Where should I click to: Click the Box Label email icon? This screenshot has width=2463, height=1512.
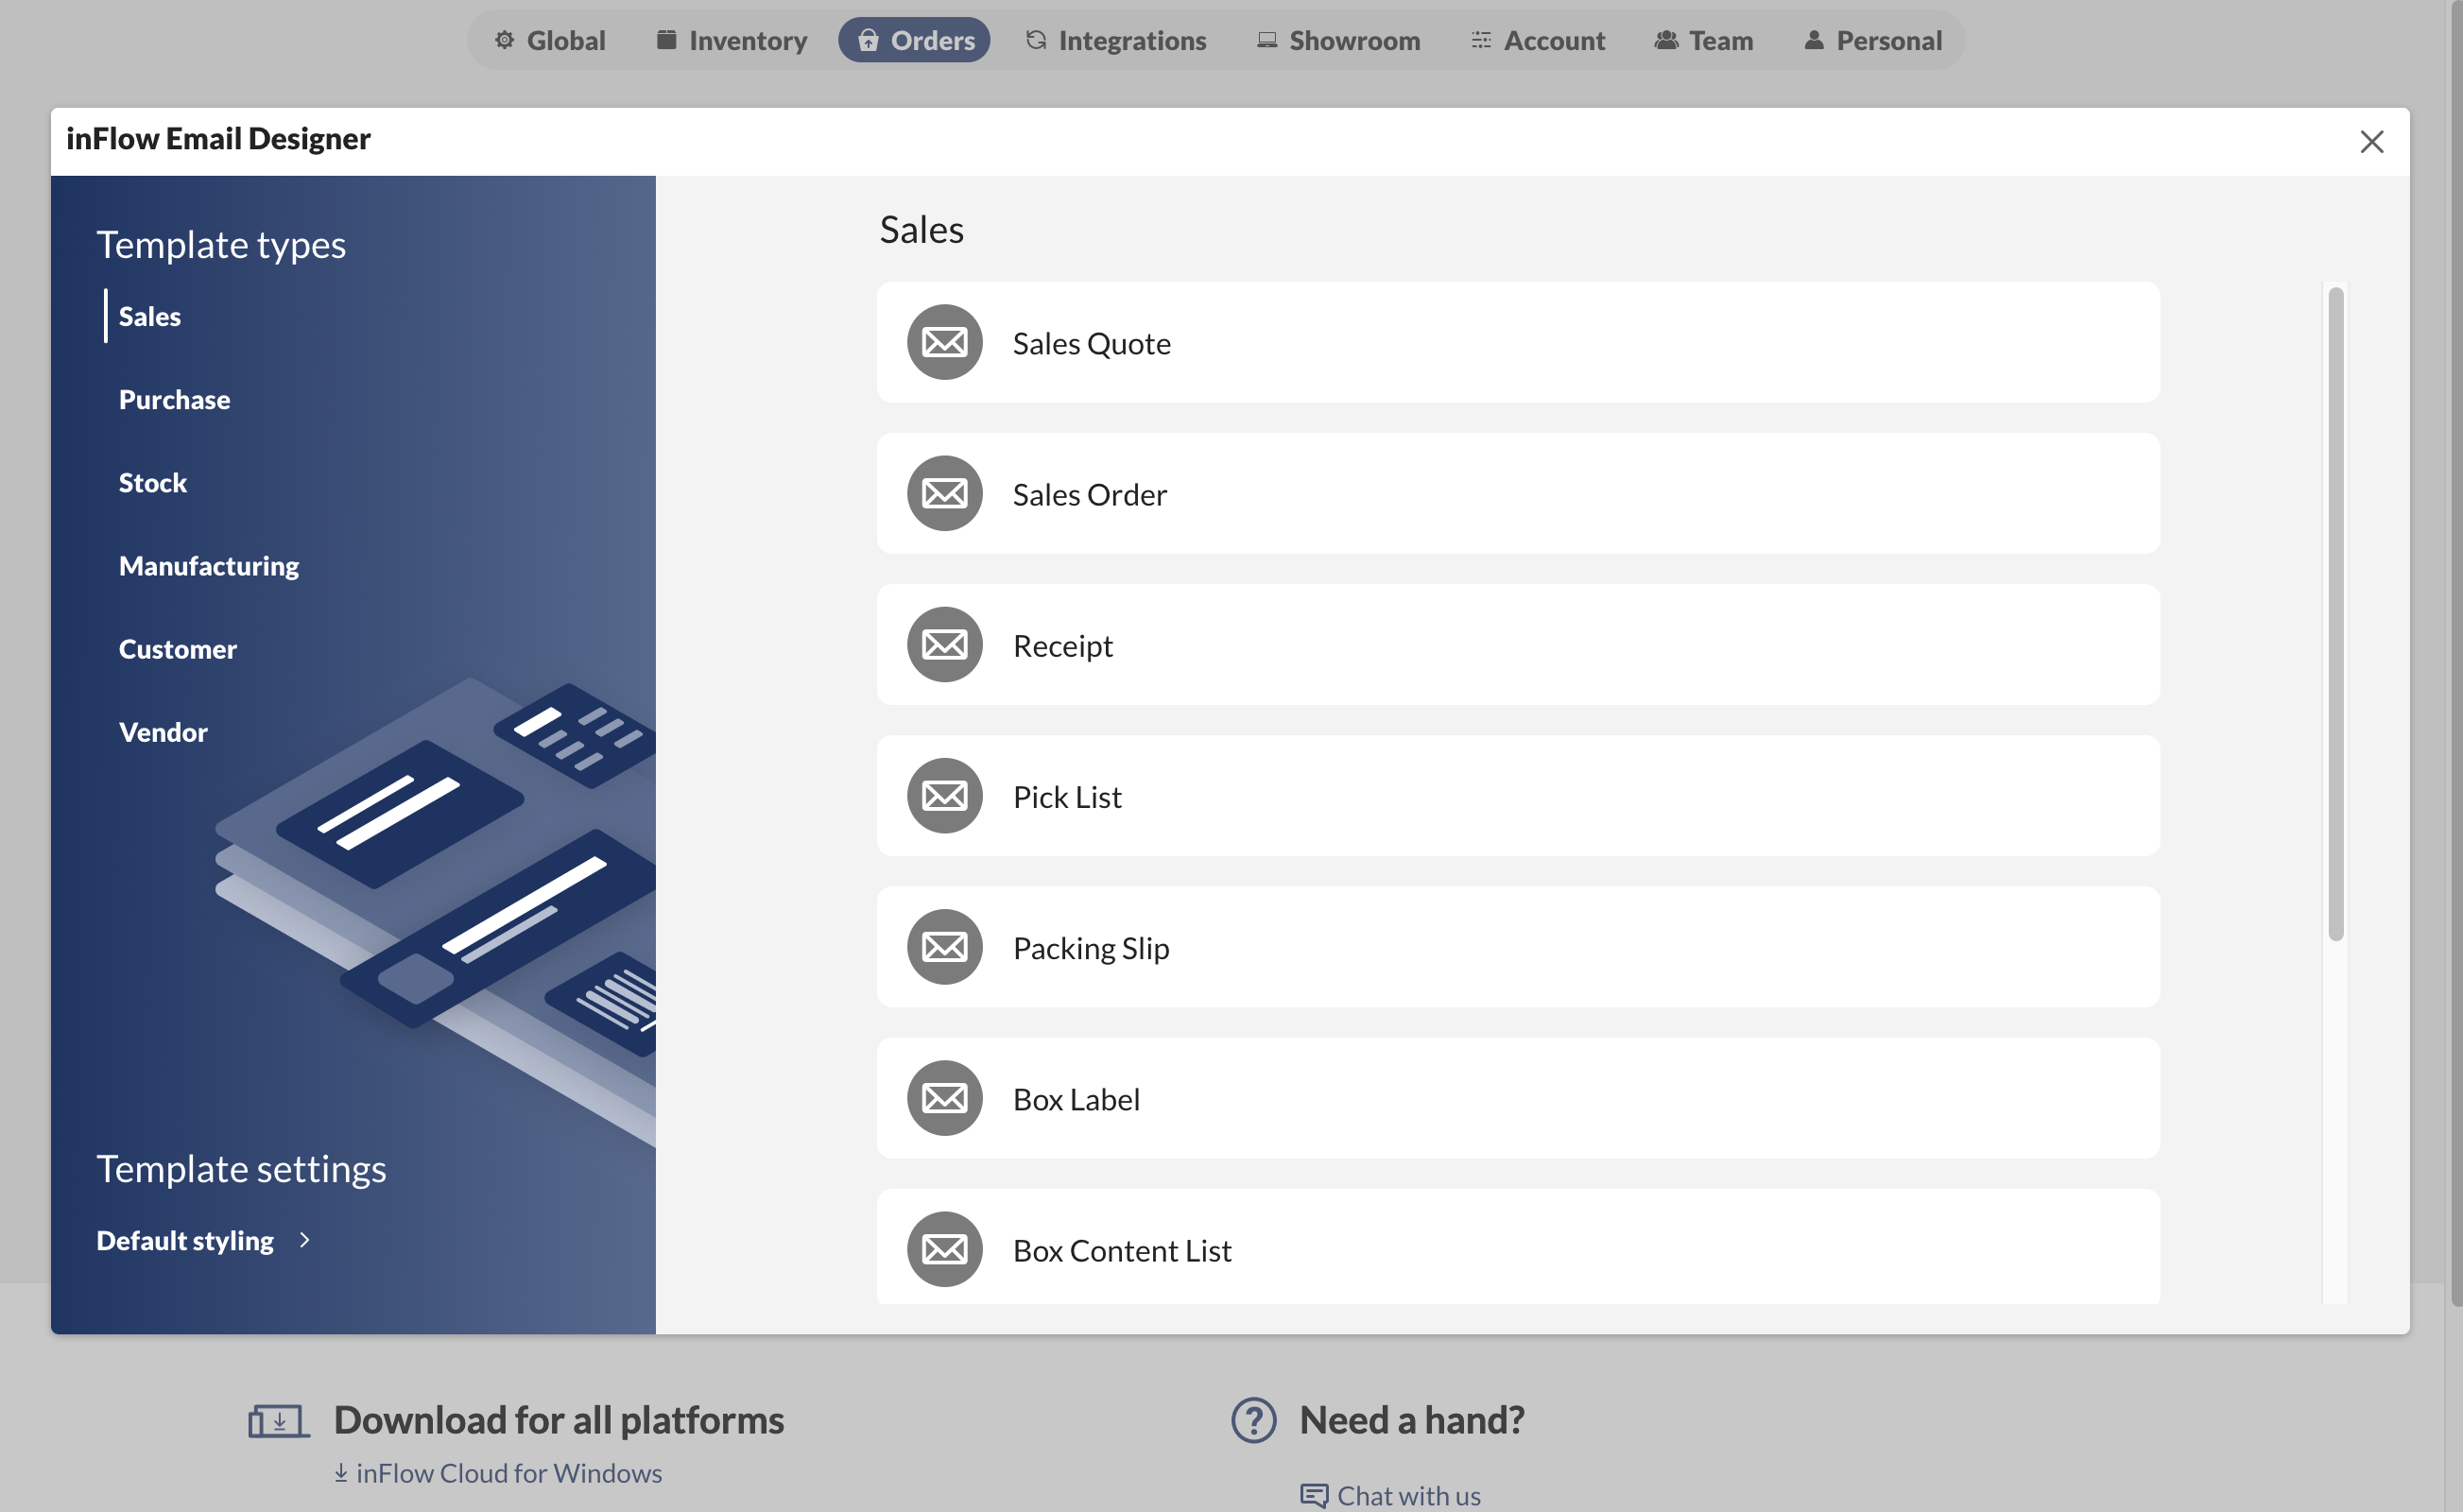943,1097
